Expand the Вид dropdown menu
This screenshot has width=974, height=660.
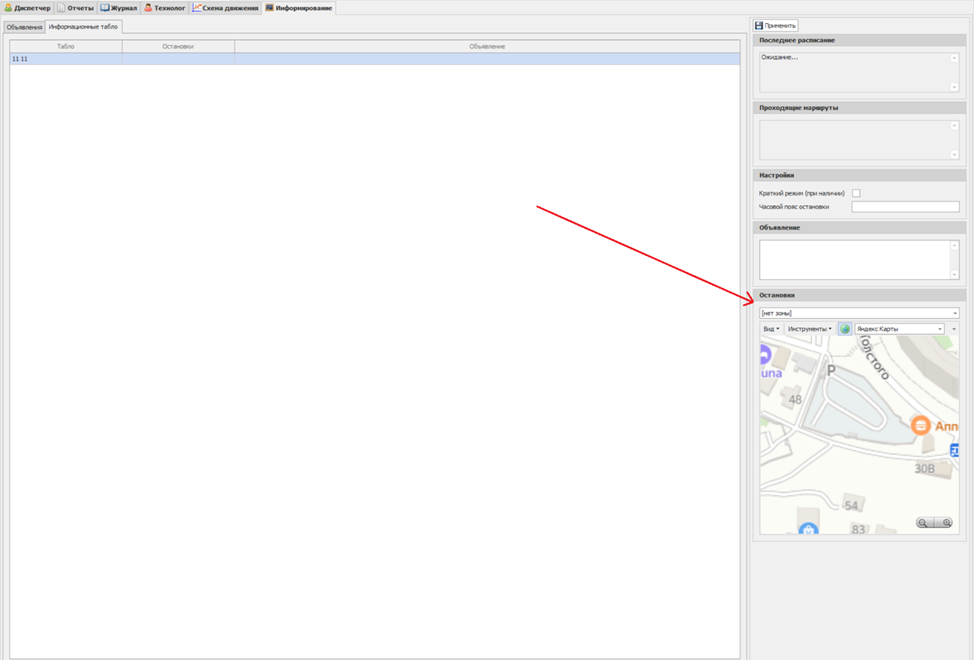771,329
